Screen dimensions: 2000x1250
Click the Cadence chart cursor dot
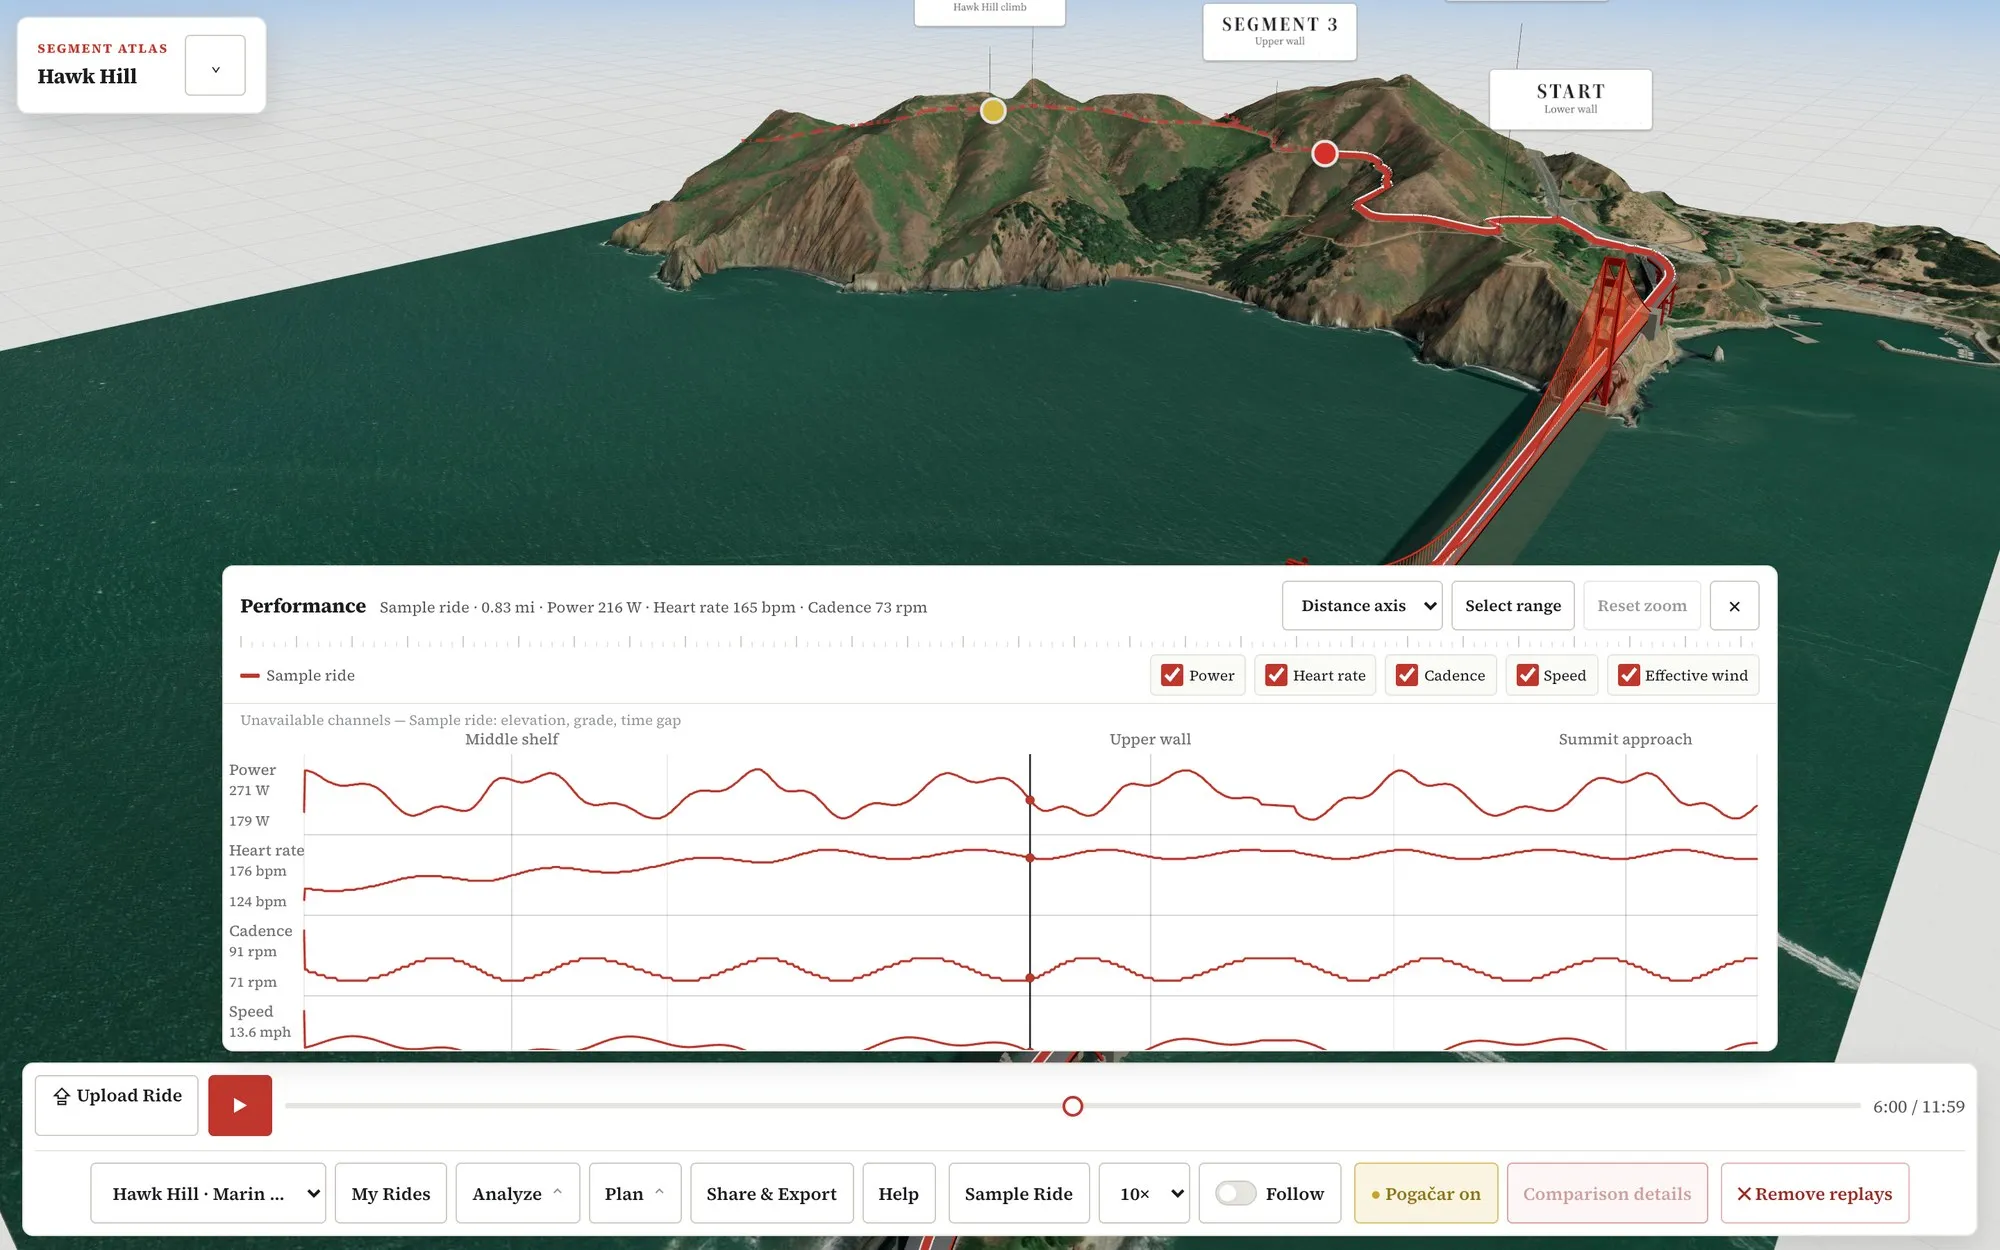pos(1030,978)
